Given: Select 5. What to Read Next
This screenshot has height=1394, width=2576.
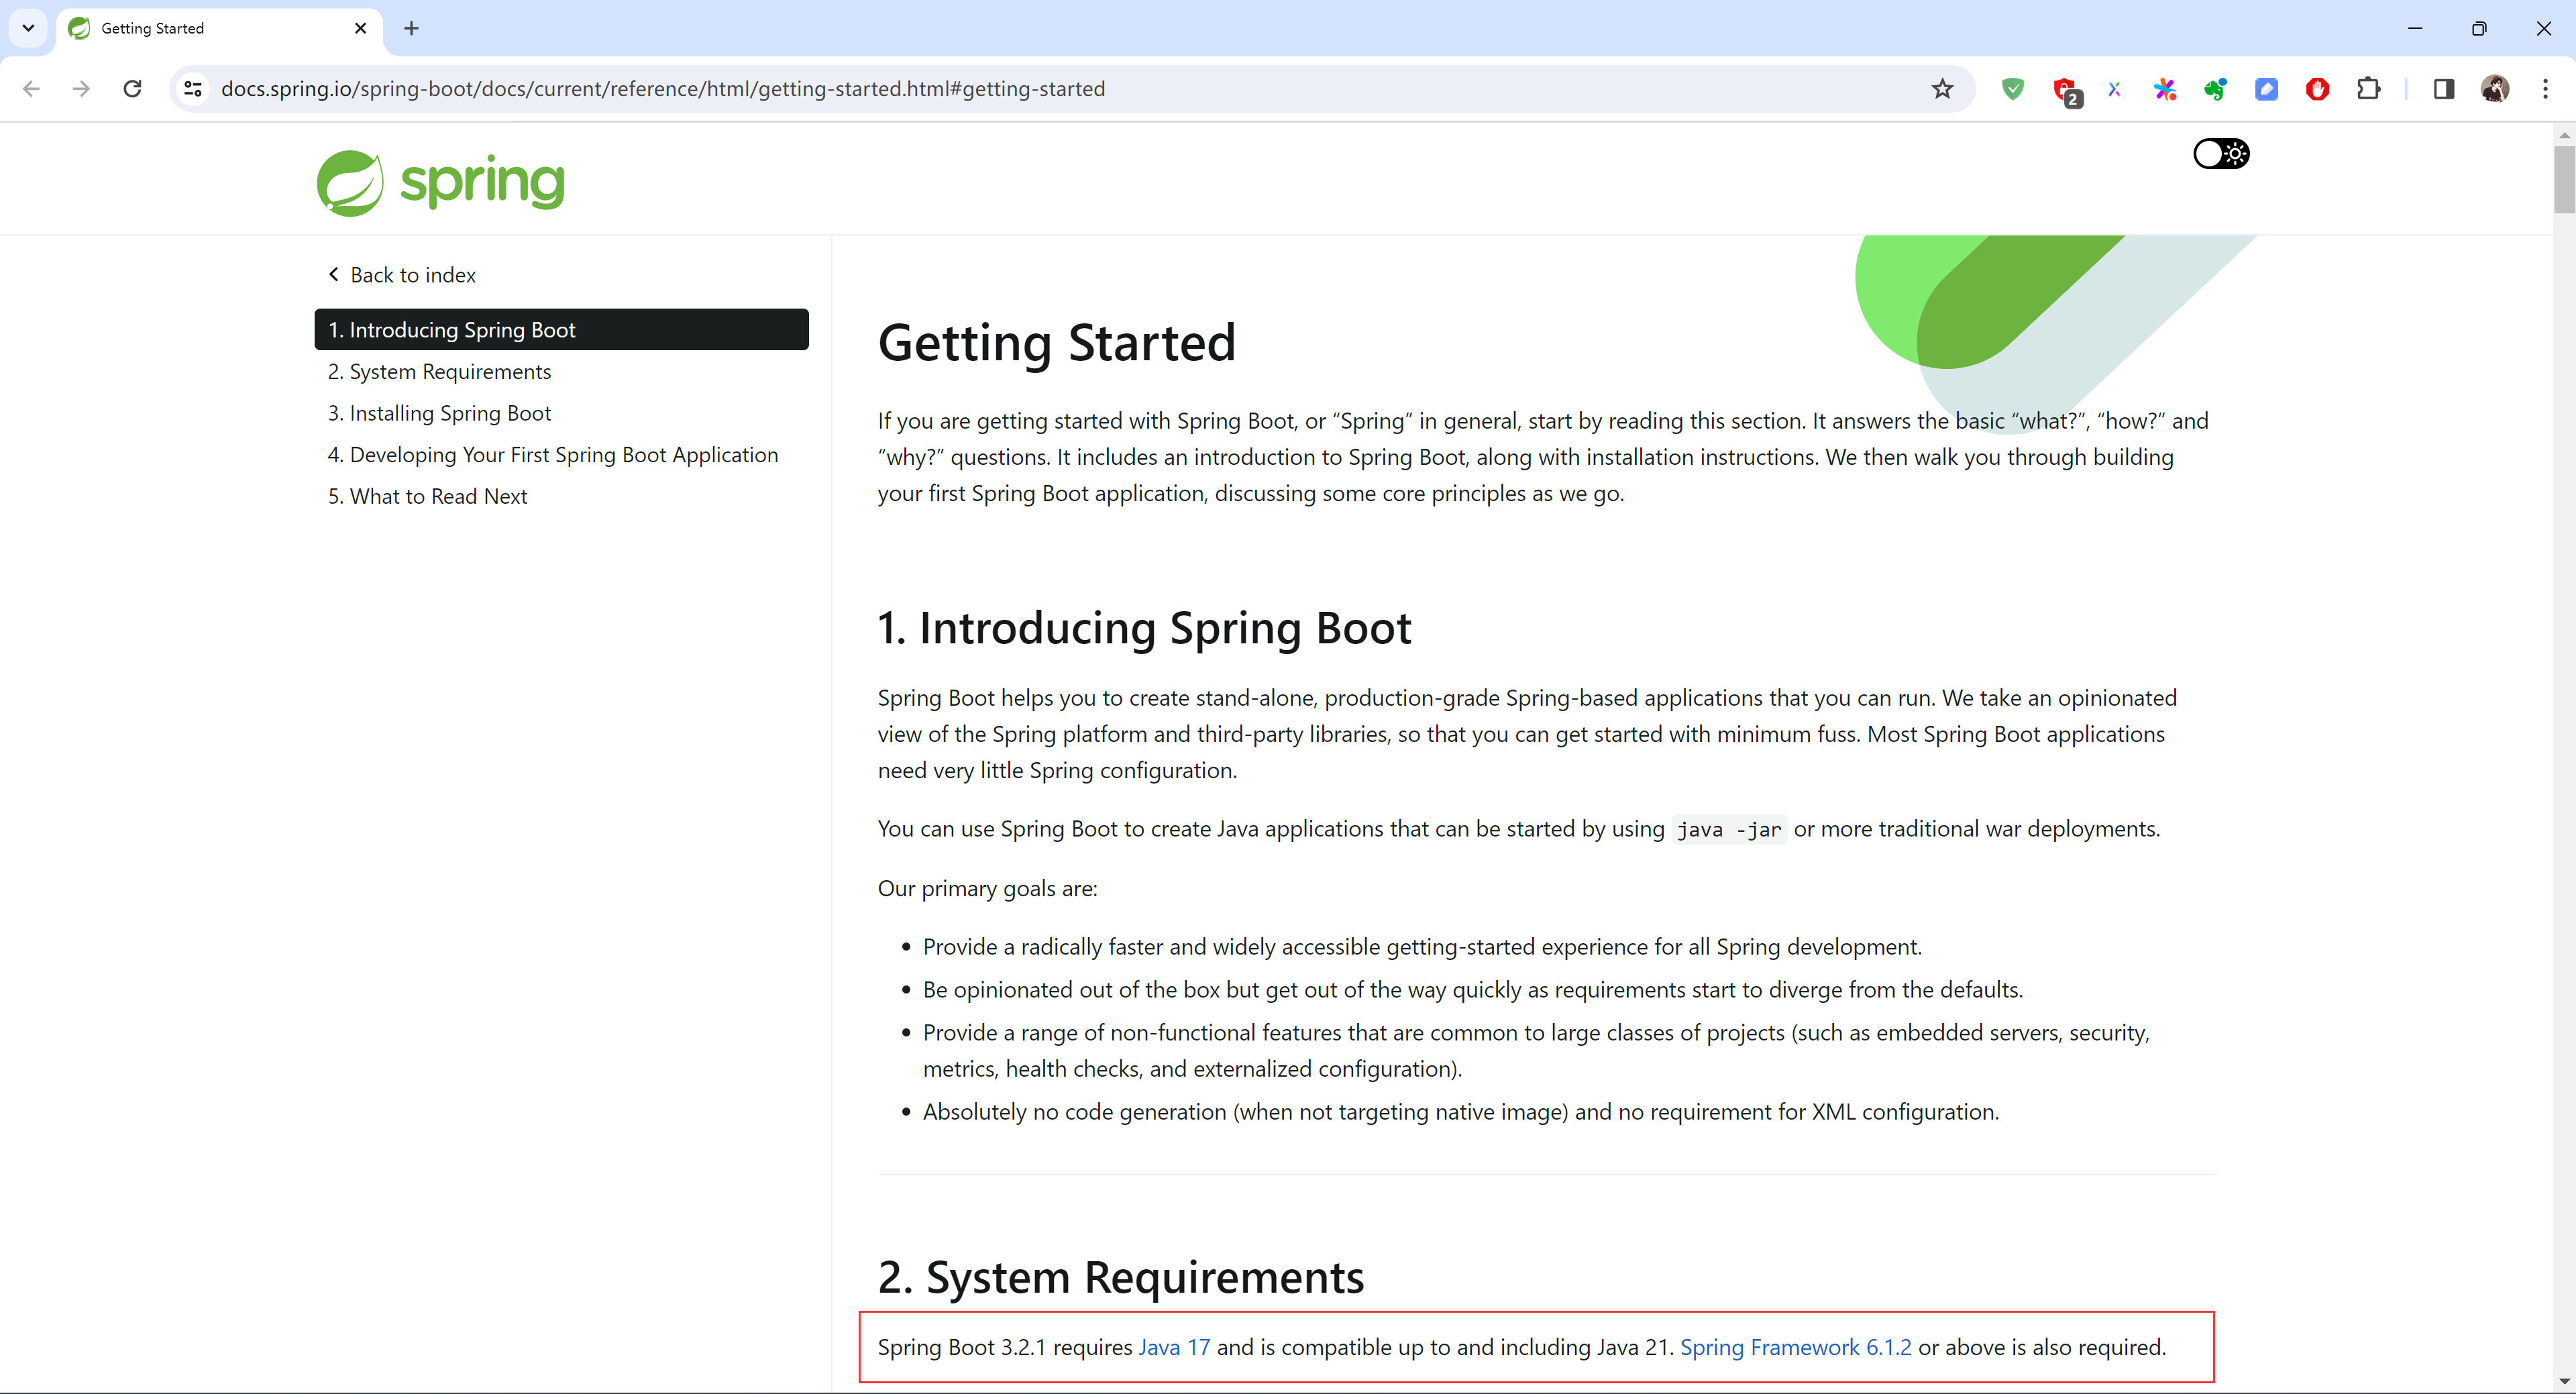Looking at the screenshot, I should (x=427, y=497).
